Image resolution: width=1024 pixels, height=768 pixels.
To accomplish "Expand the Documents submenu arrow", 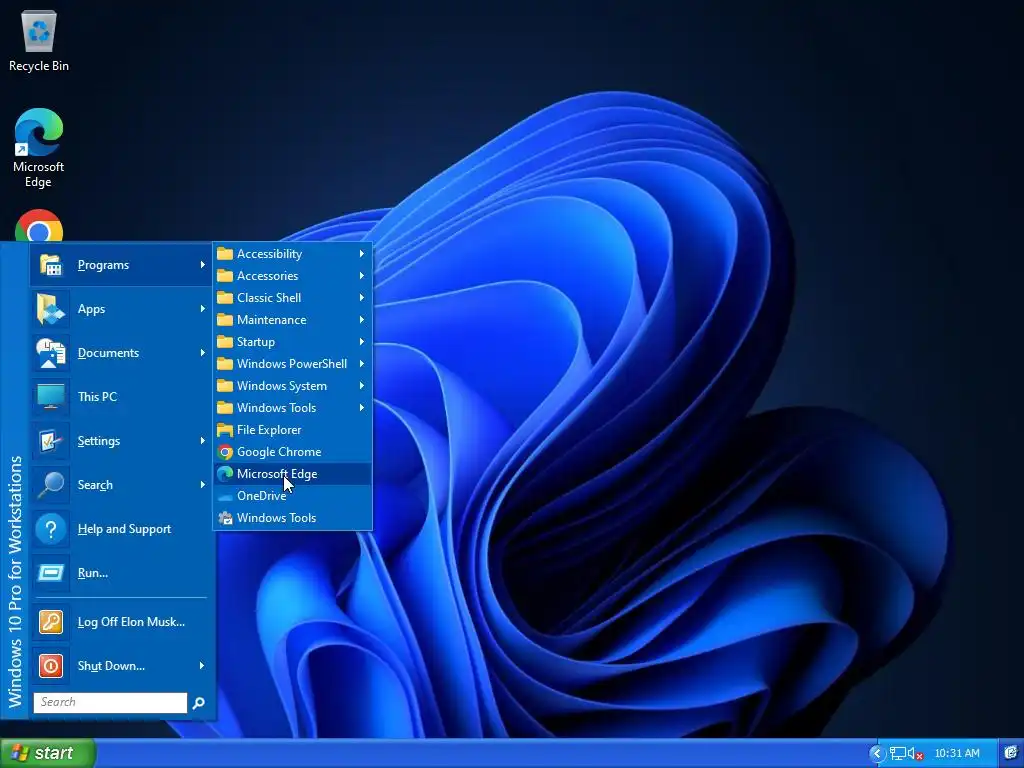I will pyautogui.click(x=202, y=353).
